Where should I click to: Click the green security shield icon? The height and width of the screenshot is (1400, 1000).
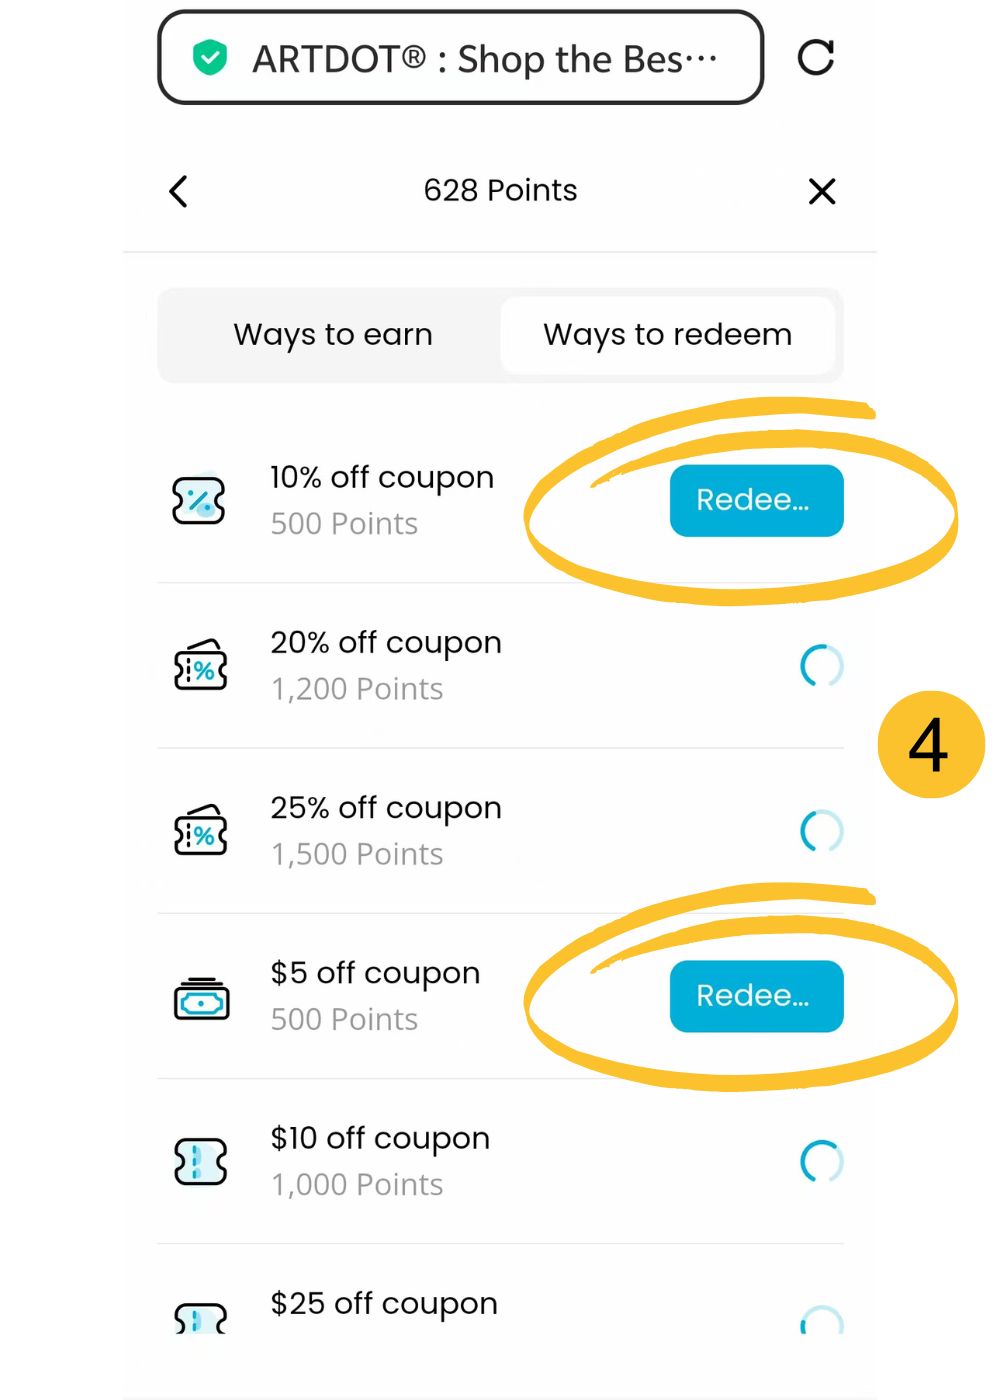[x=210, y=58]
